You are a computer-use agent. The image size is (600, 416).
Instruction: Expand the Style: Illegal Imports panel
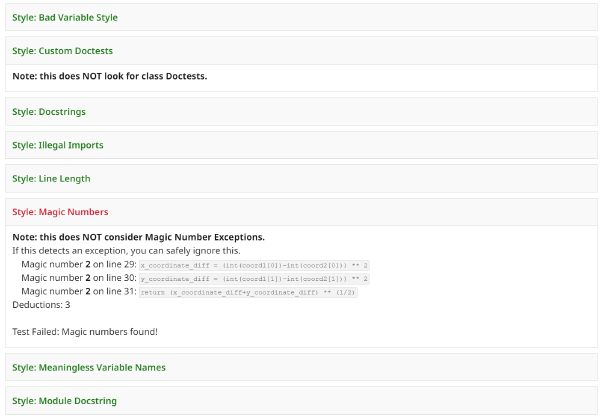[x=57, y=145]
